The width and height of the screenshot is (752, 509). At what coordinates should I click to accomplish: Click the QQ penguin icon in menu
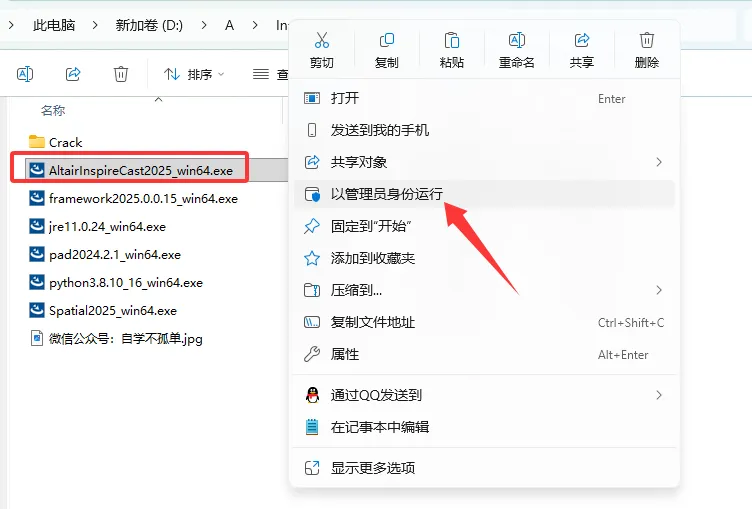[312, 395]
